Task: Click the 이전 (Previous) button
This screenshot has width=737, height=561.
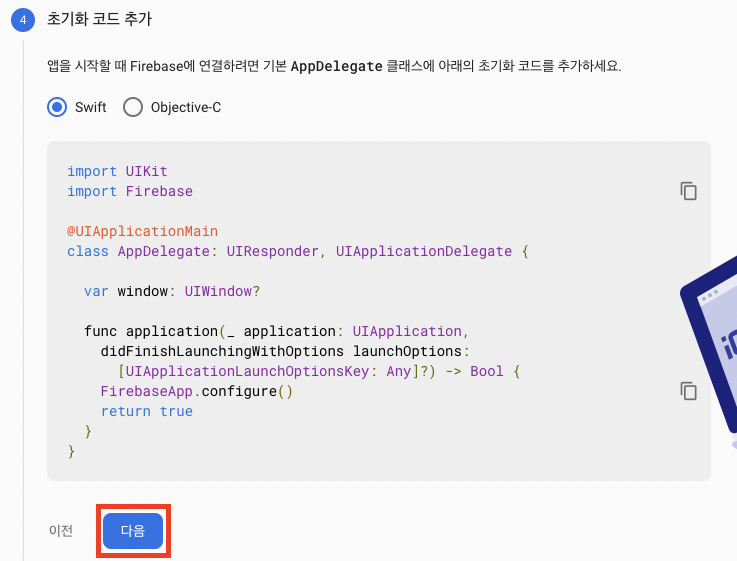Action: click(61, 531)
